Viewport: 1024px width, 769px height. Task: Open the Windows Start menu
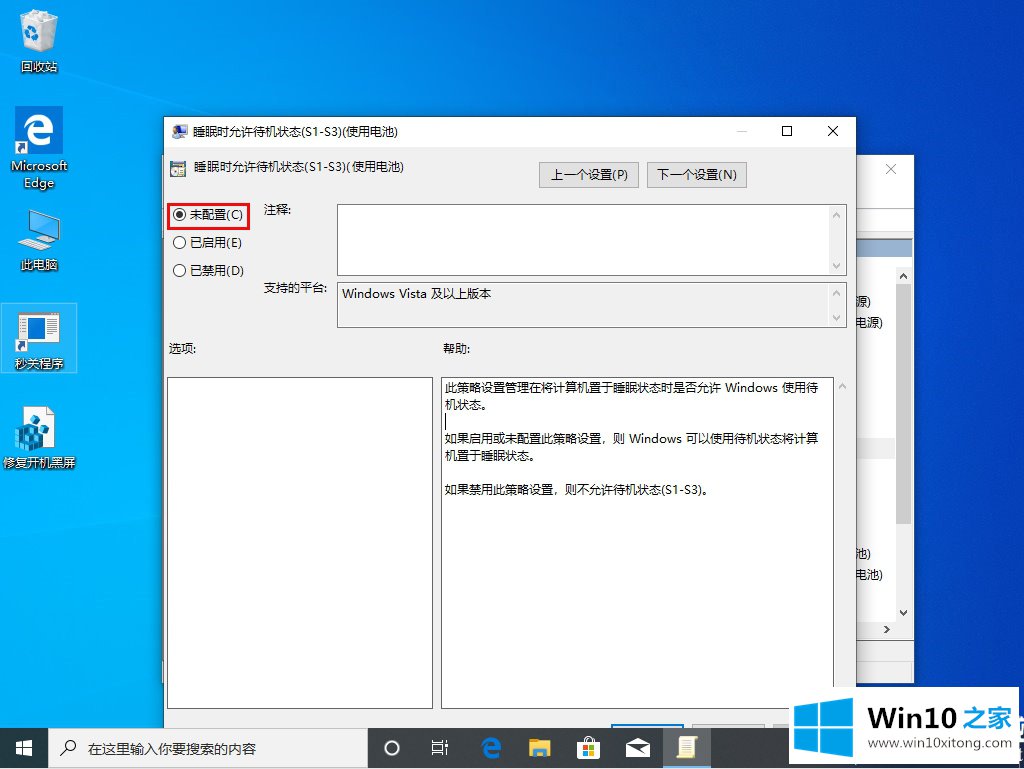click(24, 748)
